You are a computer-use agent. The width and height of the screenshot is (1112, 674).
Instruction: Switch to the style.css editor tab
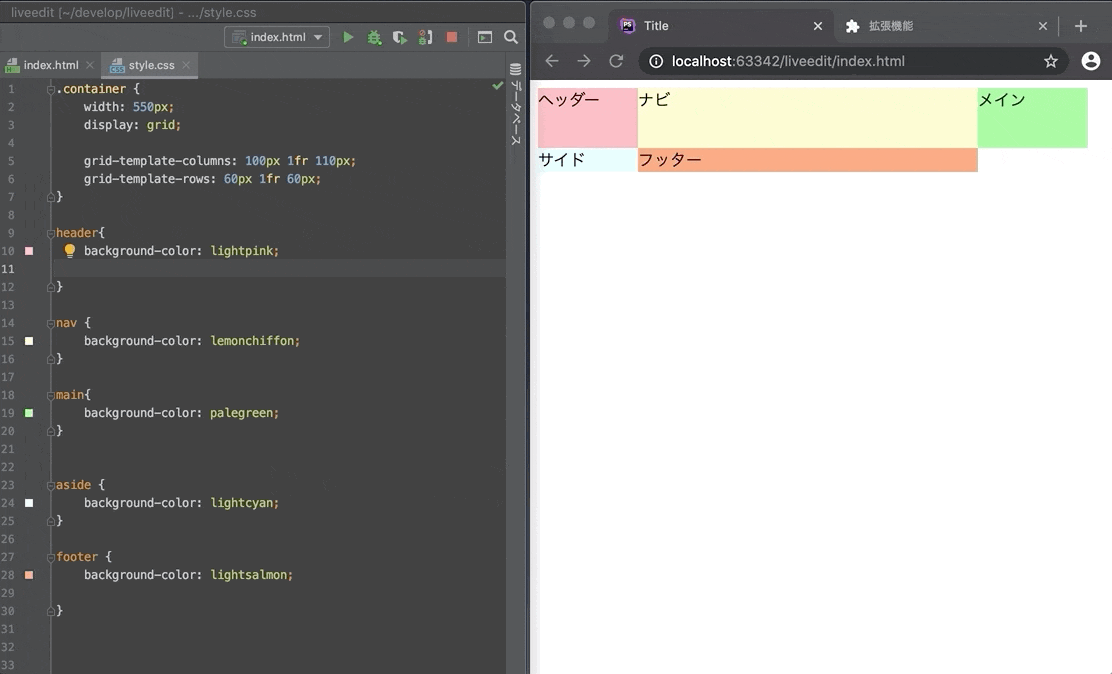149,65
